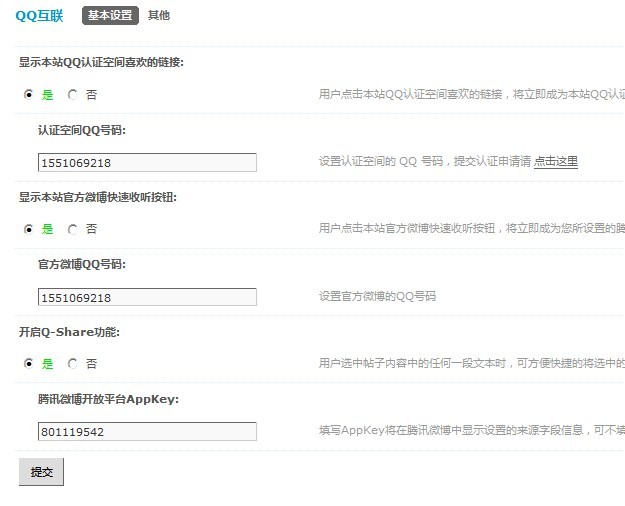Screen dimensions: 625x506
Task: Focus the 认证空间QQ号码 input field
Action: [147, 163]
